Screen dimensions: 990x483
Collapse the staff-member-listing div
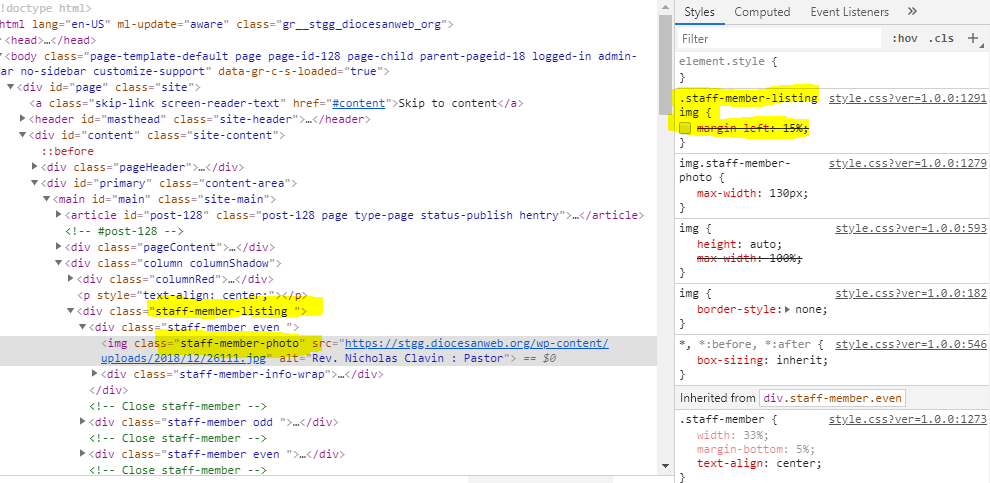click(x=70, y=311)
